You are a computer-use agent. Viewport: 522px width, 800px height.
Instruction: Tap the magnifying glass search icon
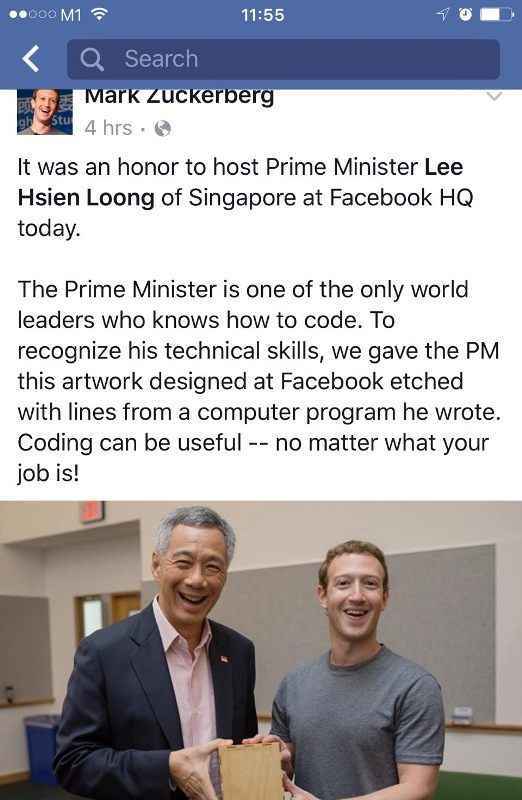[x=92, y=60]
